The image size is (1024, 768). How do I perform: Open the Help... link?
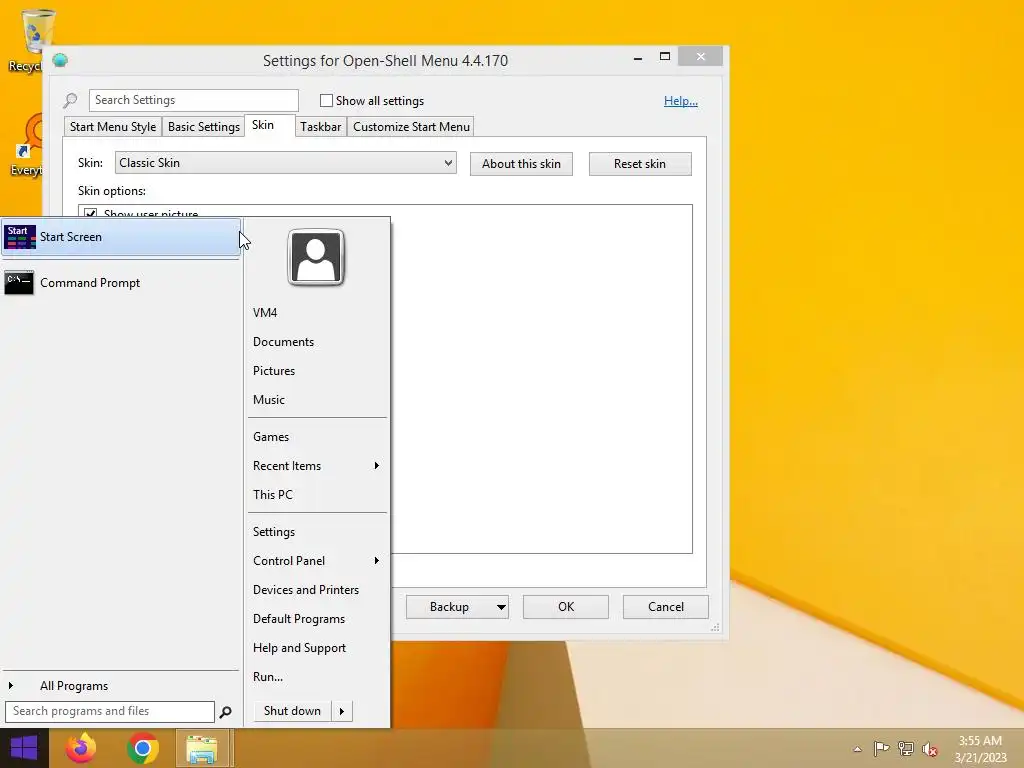tap(680, 101)
